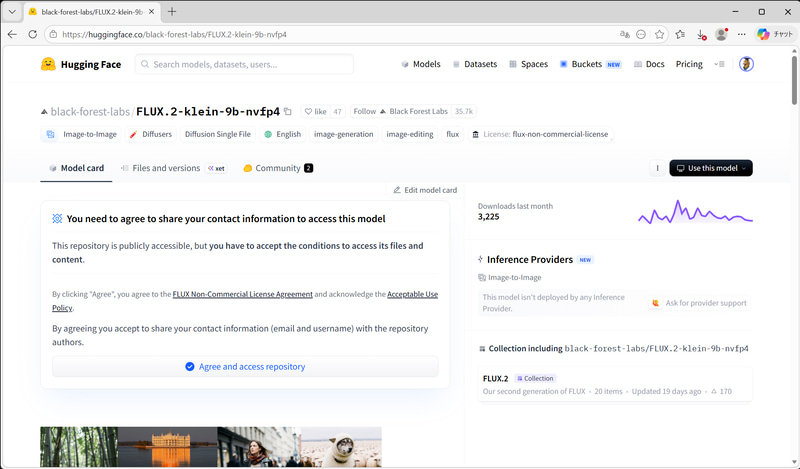Open the three-dot model options menu
The image size is (800, 469).
point(657,168)
